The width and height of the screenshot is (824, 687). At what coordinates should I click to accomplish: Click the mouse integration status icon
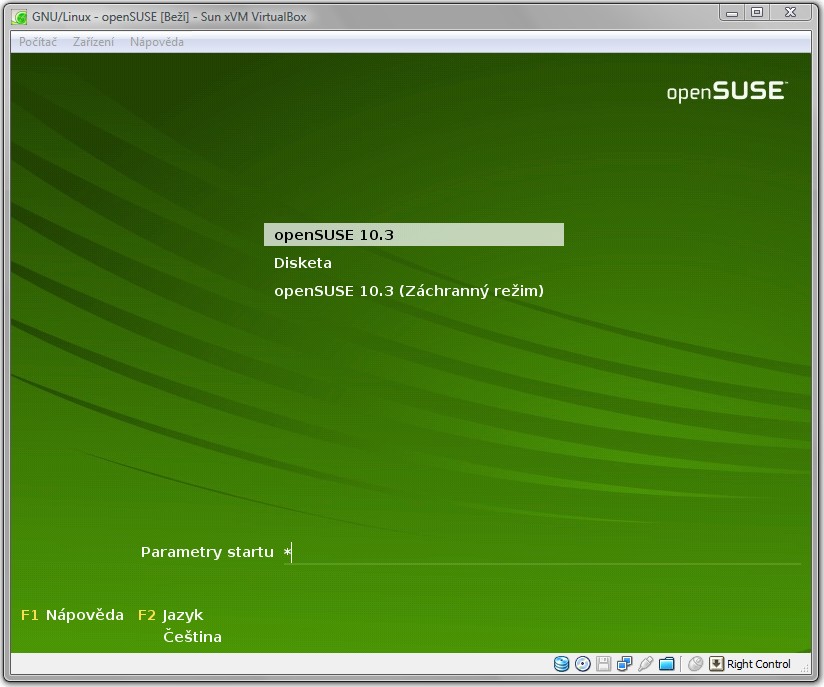click(x=695, y=664)
